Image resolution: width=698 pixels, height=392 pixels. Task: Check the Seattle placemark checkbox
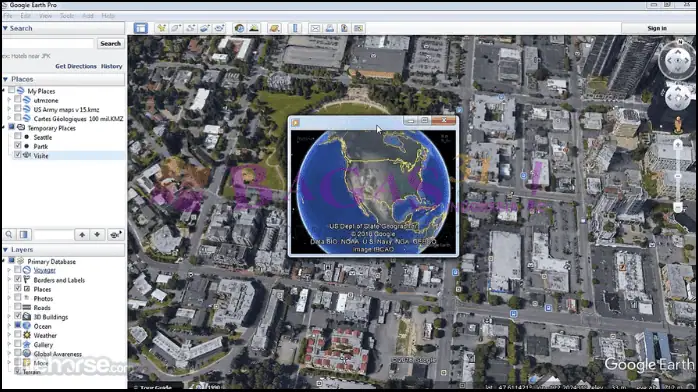[17, 137]
